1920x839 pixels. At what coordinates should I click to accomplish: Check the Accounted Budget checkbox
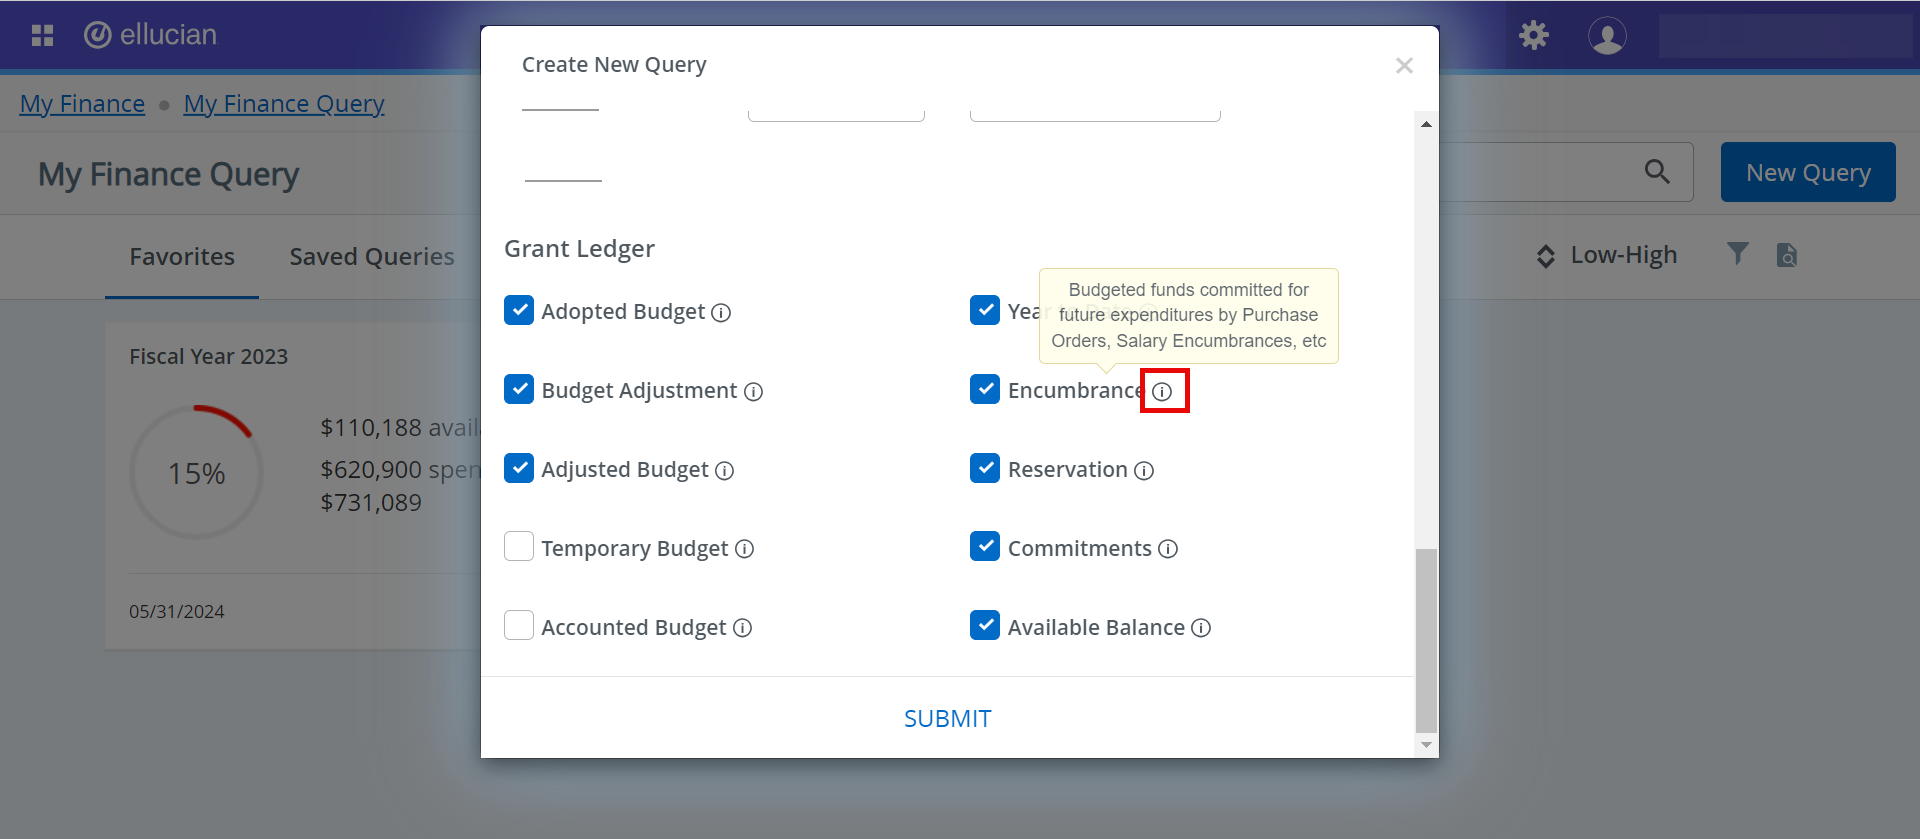519,626
